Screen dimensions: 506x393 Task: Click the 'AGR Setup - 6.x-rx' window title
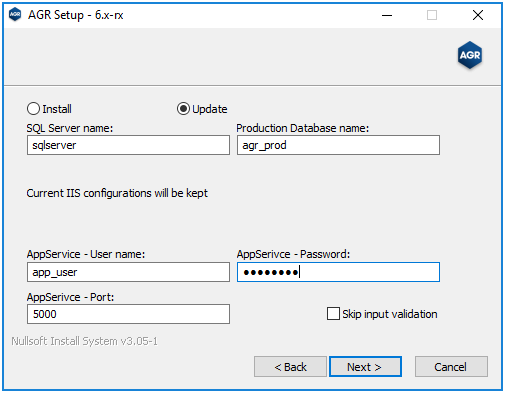coord(76,15)
